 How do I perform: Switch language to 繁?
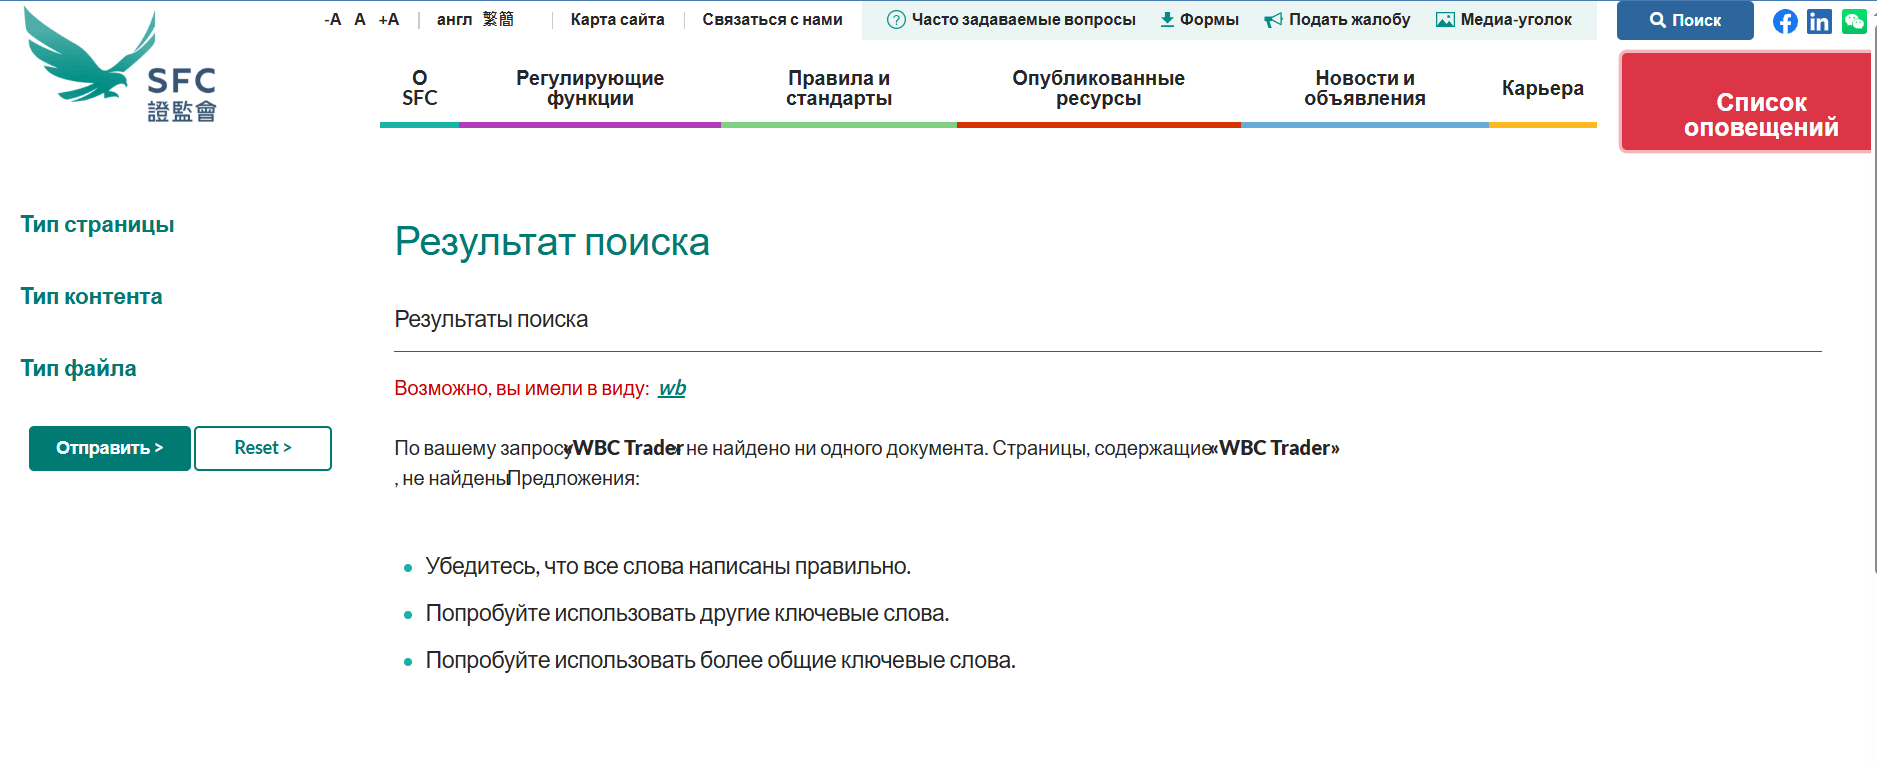pyautogui.click(x=490, y=19)
